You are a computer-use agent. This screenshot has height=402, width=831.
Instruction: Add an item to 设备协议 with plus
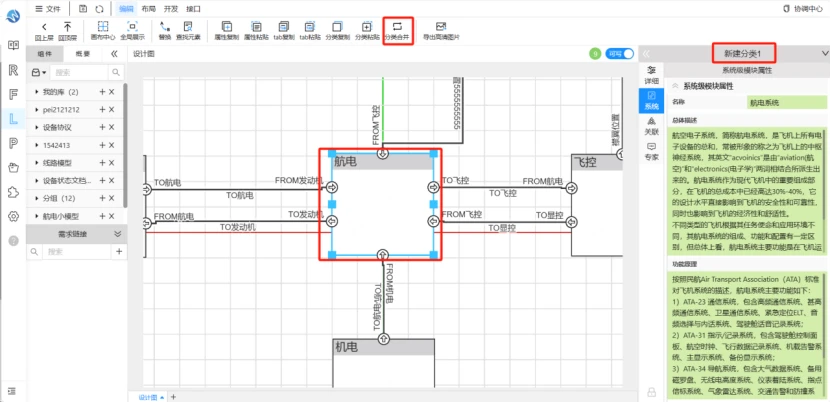[102, 128]
